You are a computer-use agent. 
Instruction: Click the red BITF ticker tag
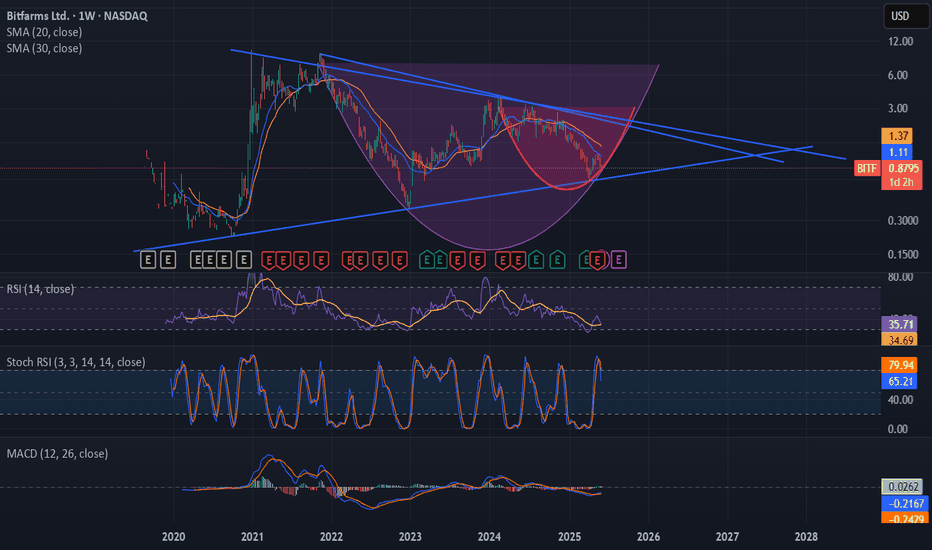click(x=867, y=168)
